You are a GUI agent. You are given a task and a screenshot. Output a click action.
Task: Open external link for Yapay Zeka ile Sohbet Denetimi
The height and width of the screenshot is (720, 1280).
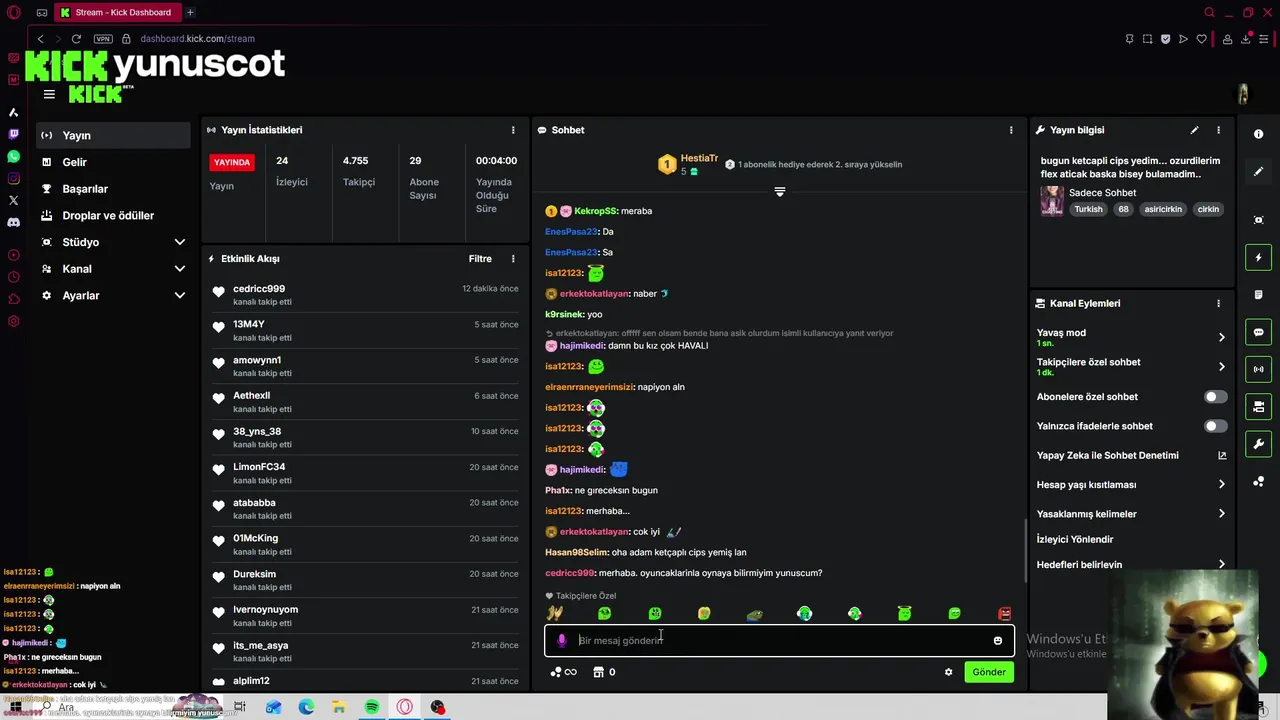click(x=1221, y=455)
